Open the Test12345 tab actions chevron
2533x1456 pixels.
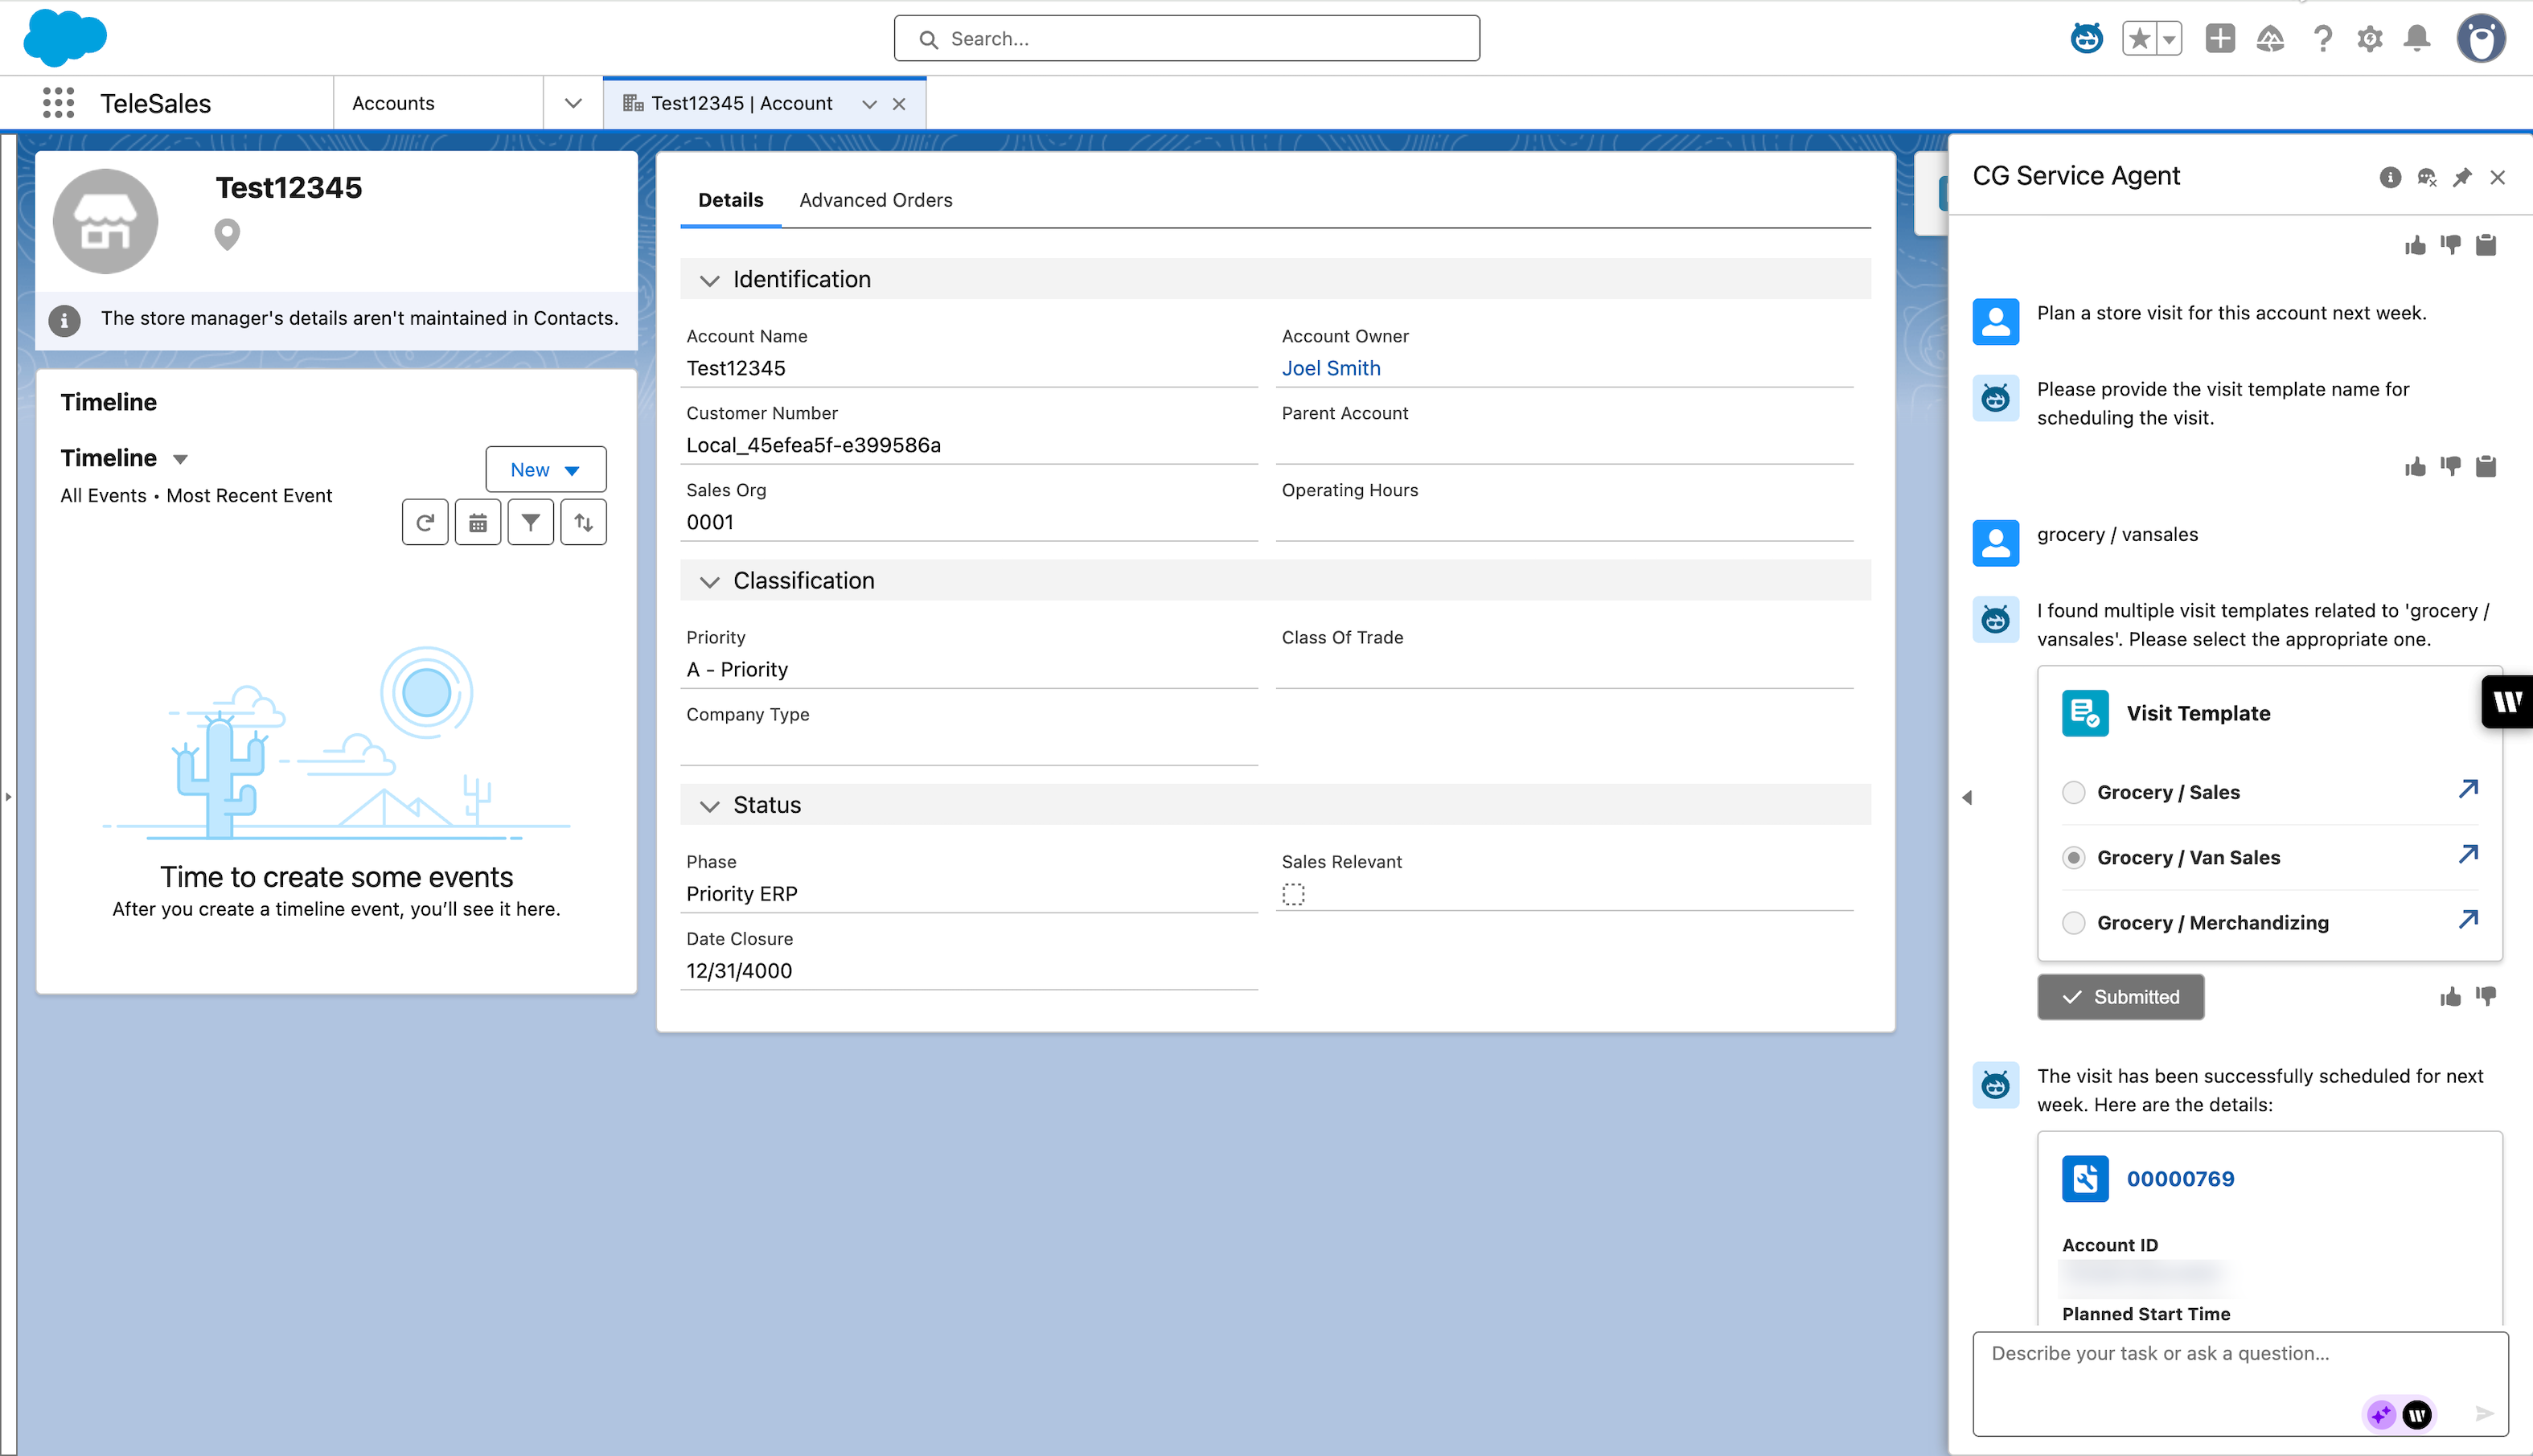pos(870,104)
